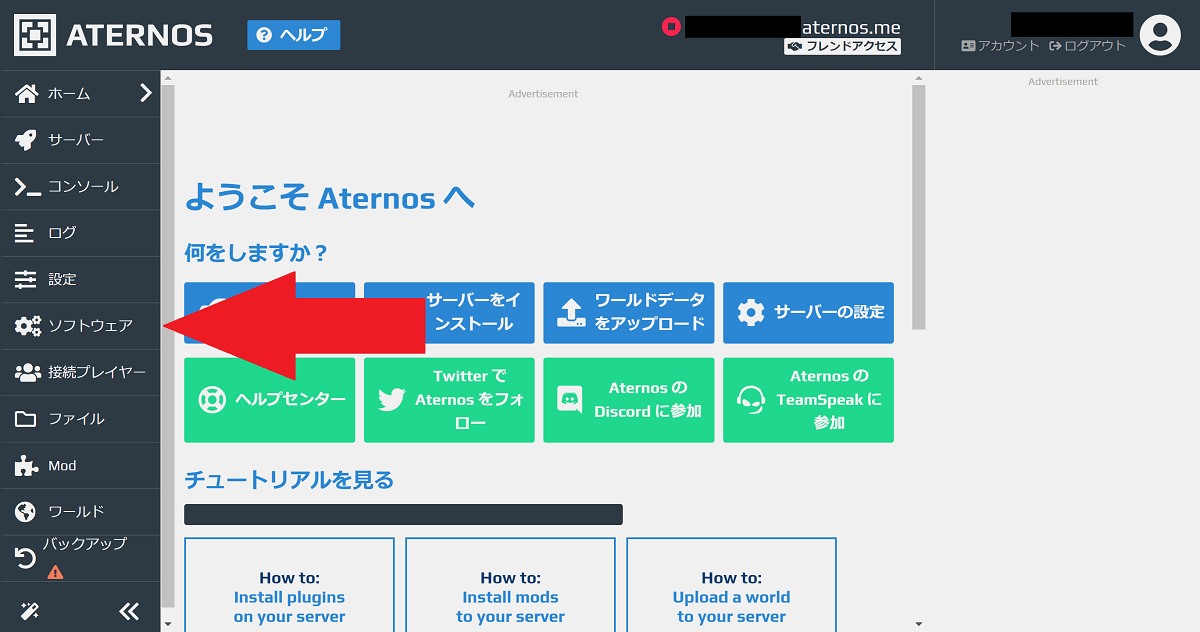Open the How to: Install plugins tutorial card
This screenshot has height=632, width=1200.
290,585
